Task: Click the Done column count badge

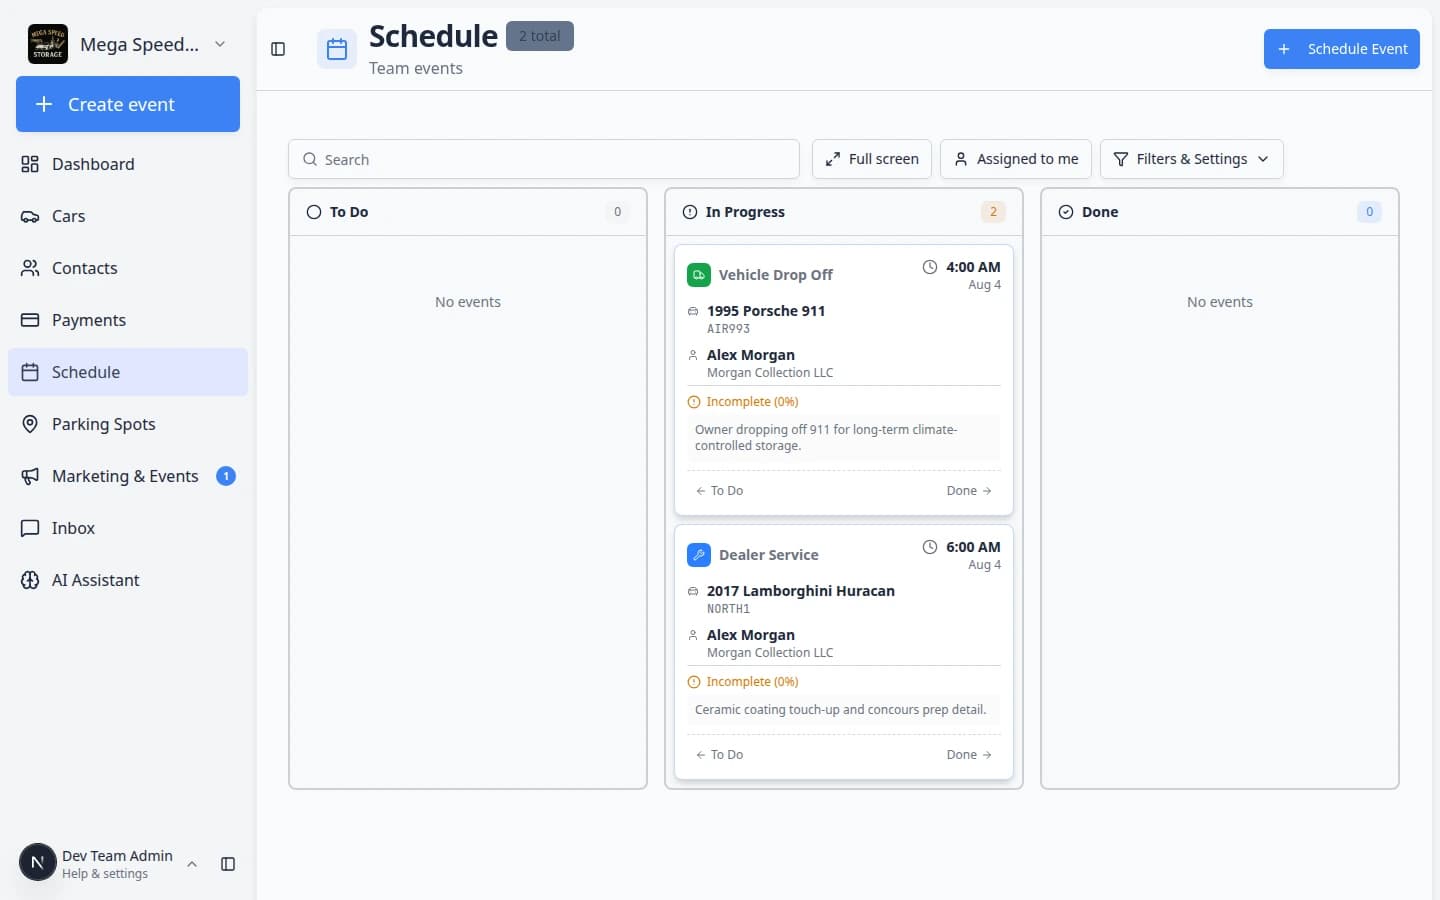Action: [1369, 212]
